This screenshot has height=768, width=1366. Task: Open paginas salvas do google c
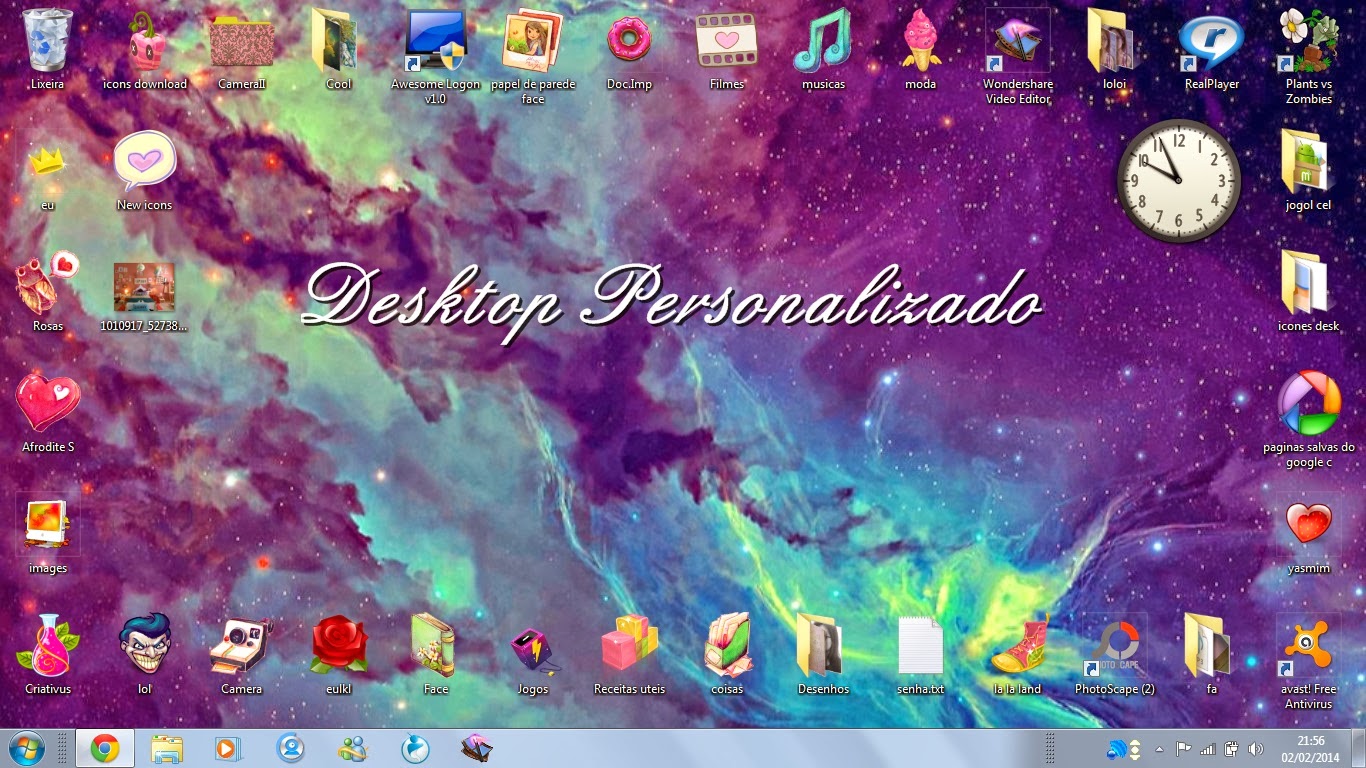coord(1308,405)
